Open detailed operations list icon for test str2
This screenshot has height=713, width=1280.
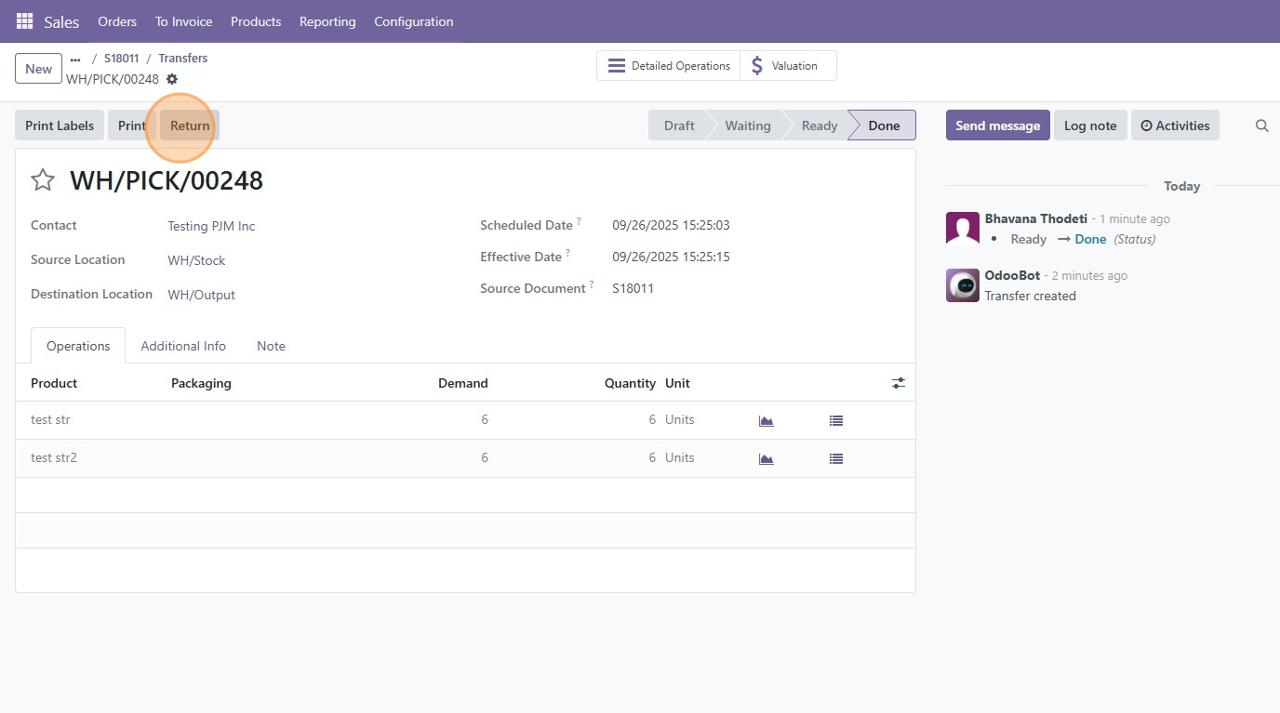point(836,459)
